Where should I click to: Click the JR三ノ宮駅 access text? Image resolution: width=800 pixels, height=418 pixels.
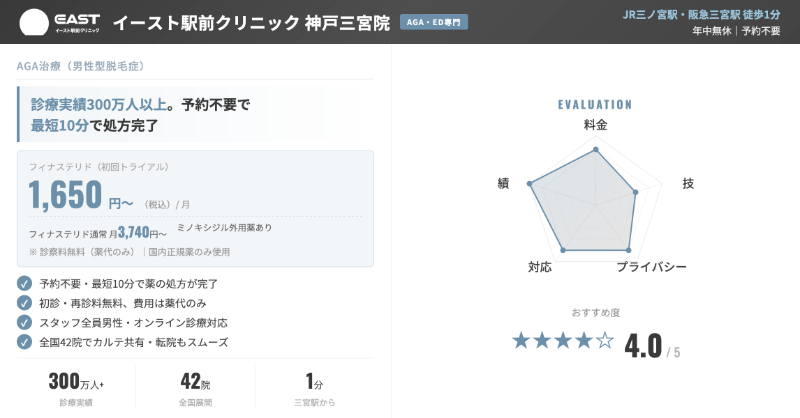point(701,14)
